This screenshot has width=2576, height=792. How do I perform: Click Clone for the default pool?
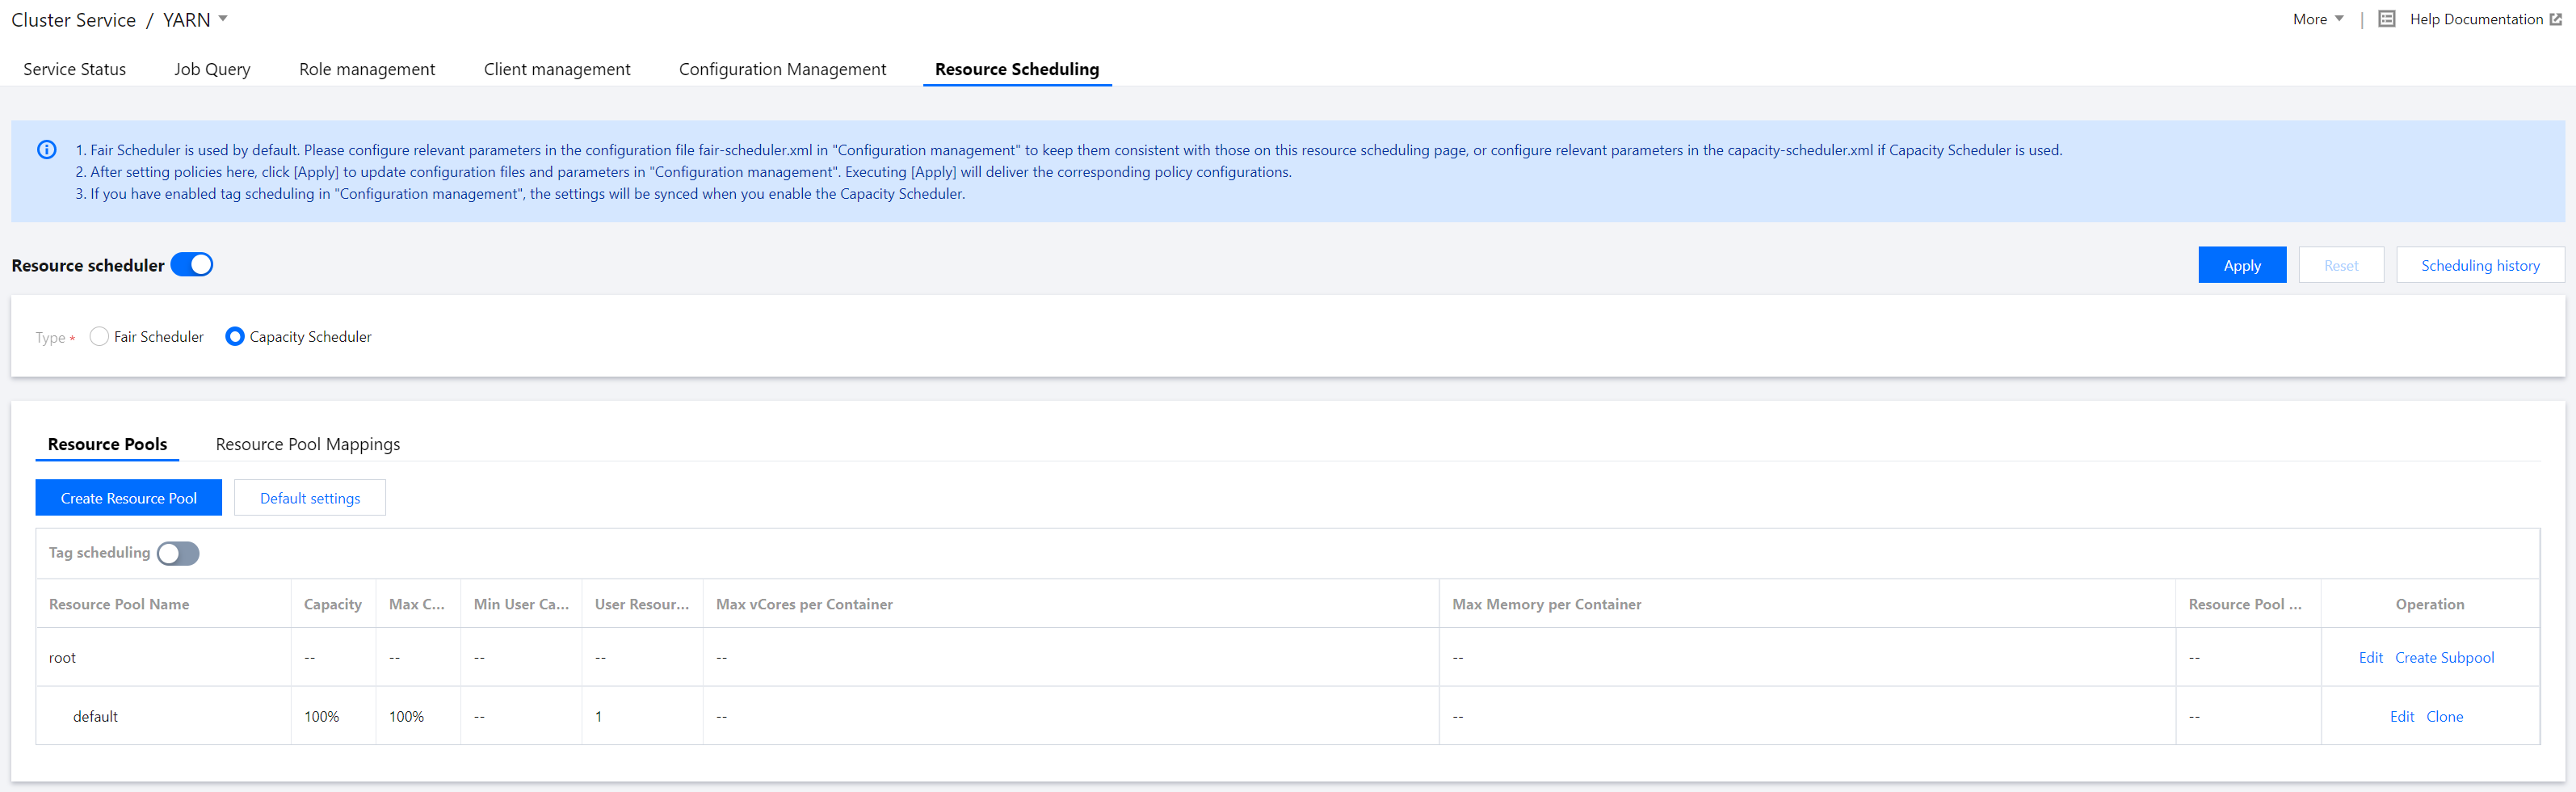[x=2444, y=716]
